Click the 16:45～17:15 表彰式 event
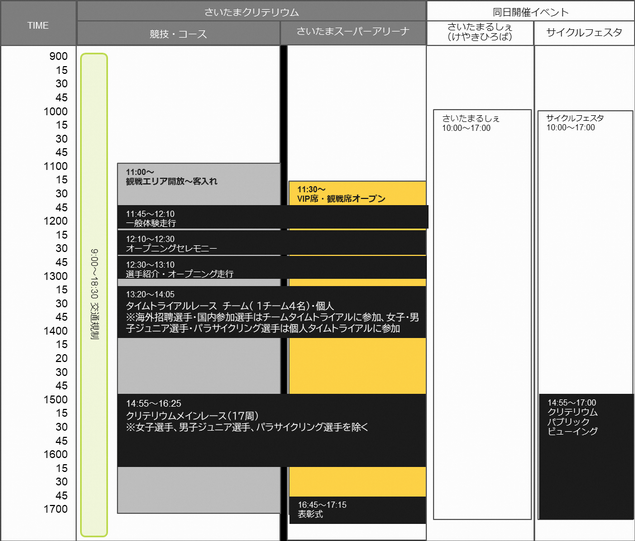This screenshot has width=635, height=541. (x=357, y=509)
